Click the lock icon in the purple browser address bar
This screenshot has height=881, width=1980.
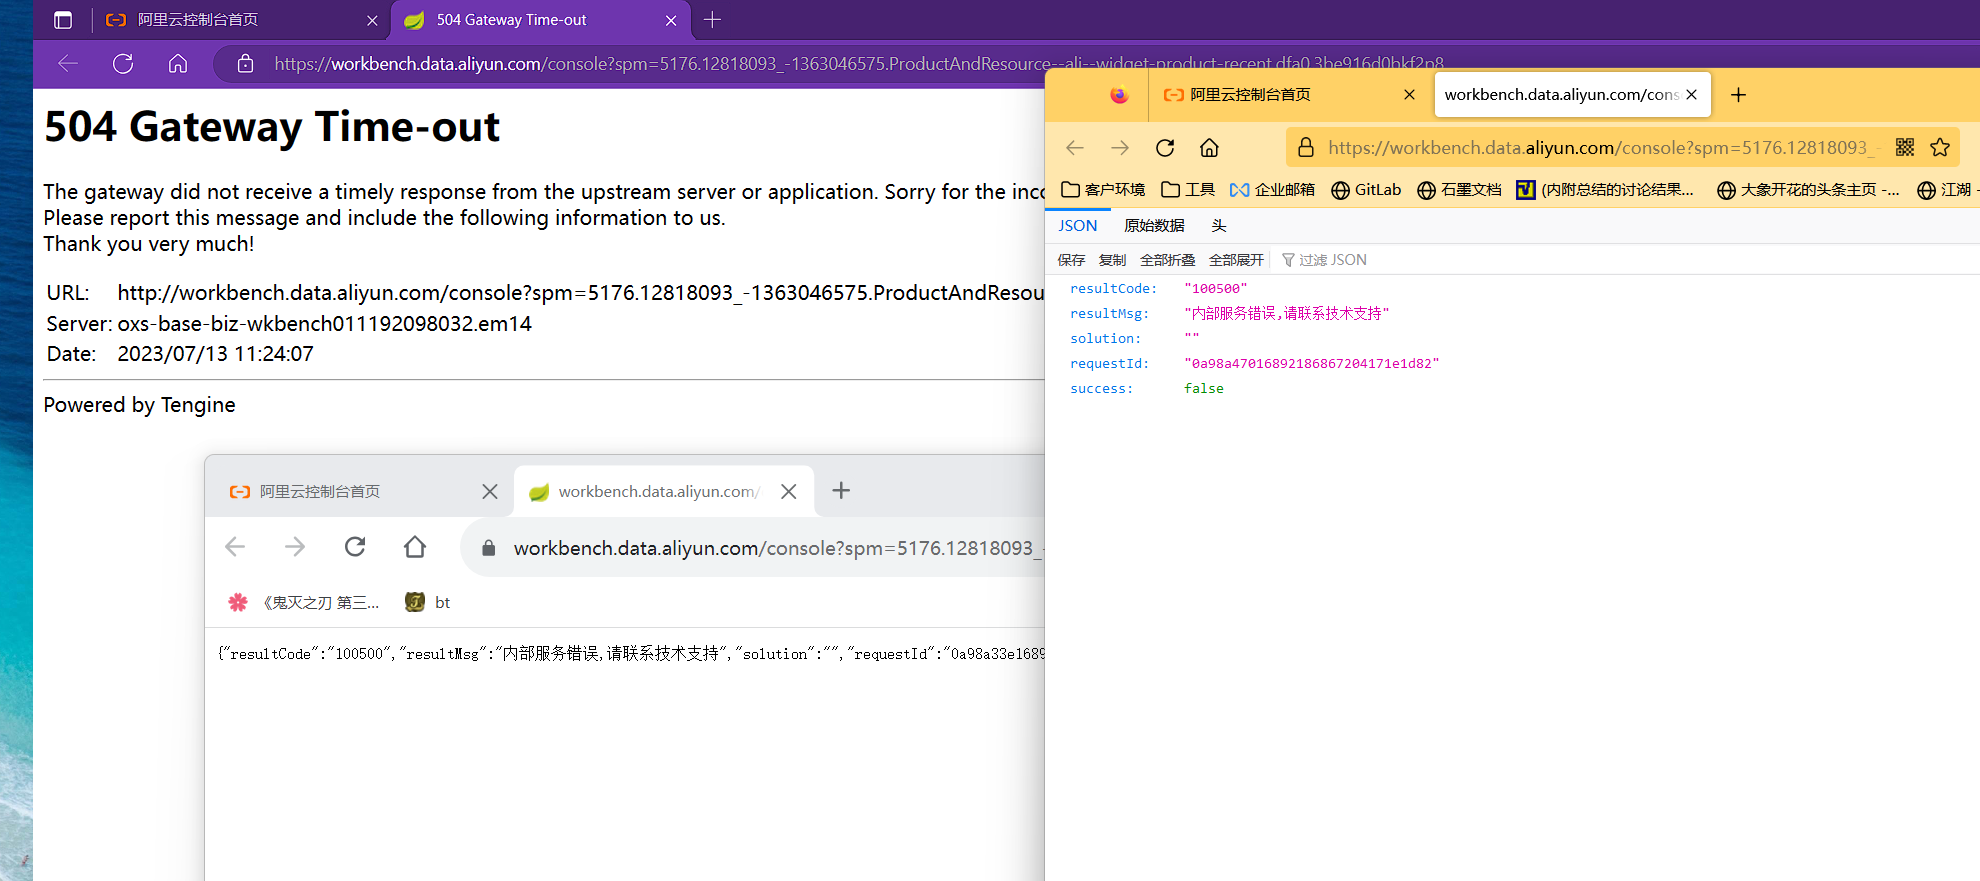point(245,64)
